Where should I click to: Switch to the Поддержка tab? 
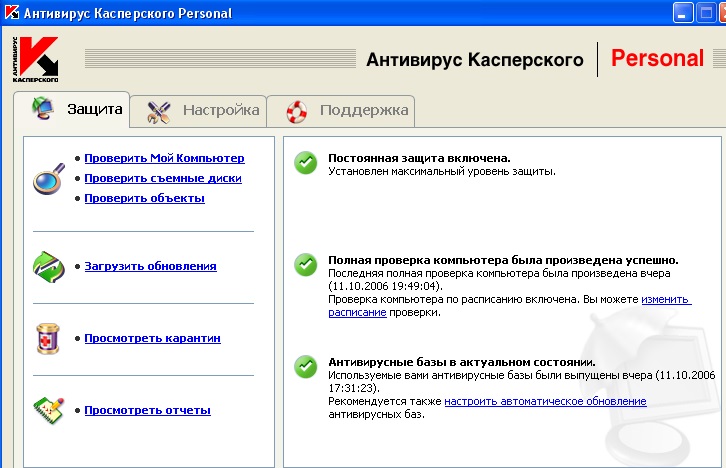click(x=344, y=110)
